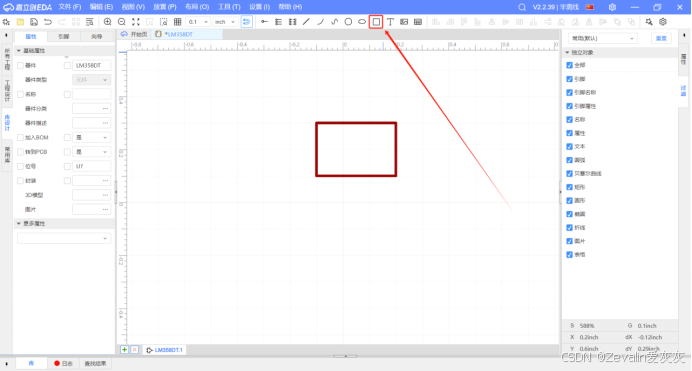Viewport: 692px width, 371px height.
Task: Open the 工具 (T) menu
Action: 229,7
